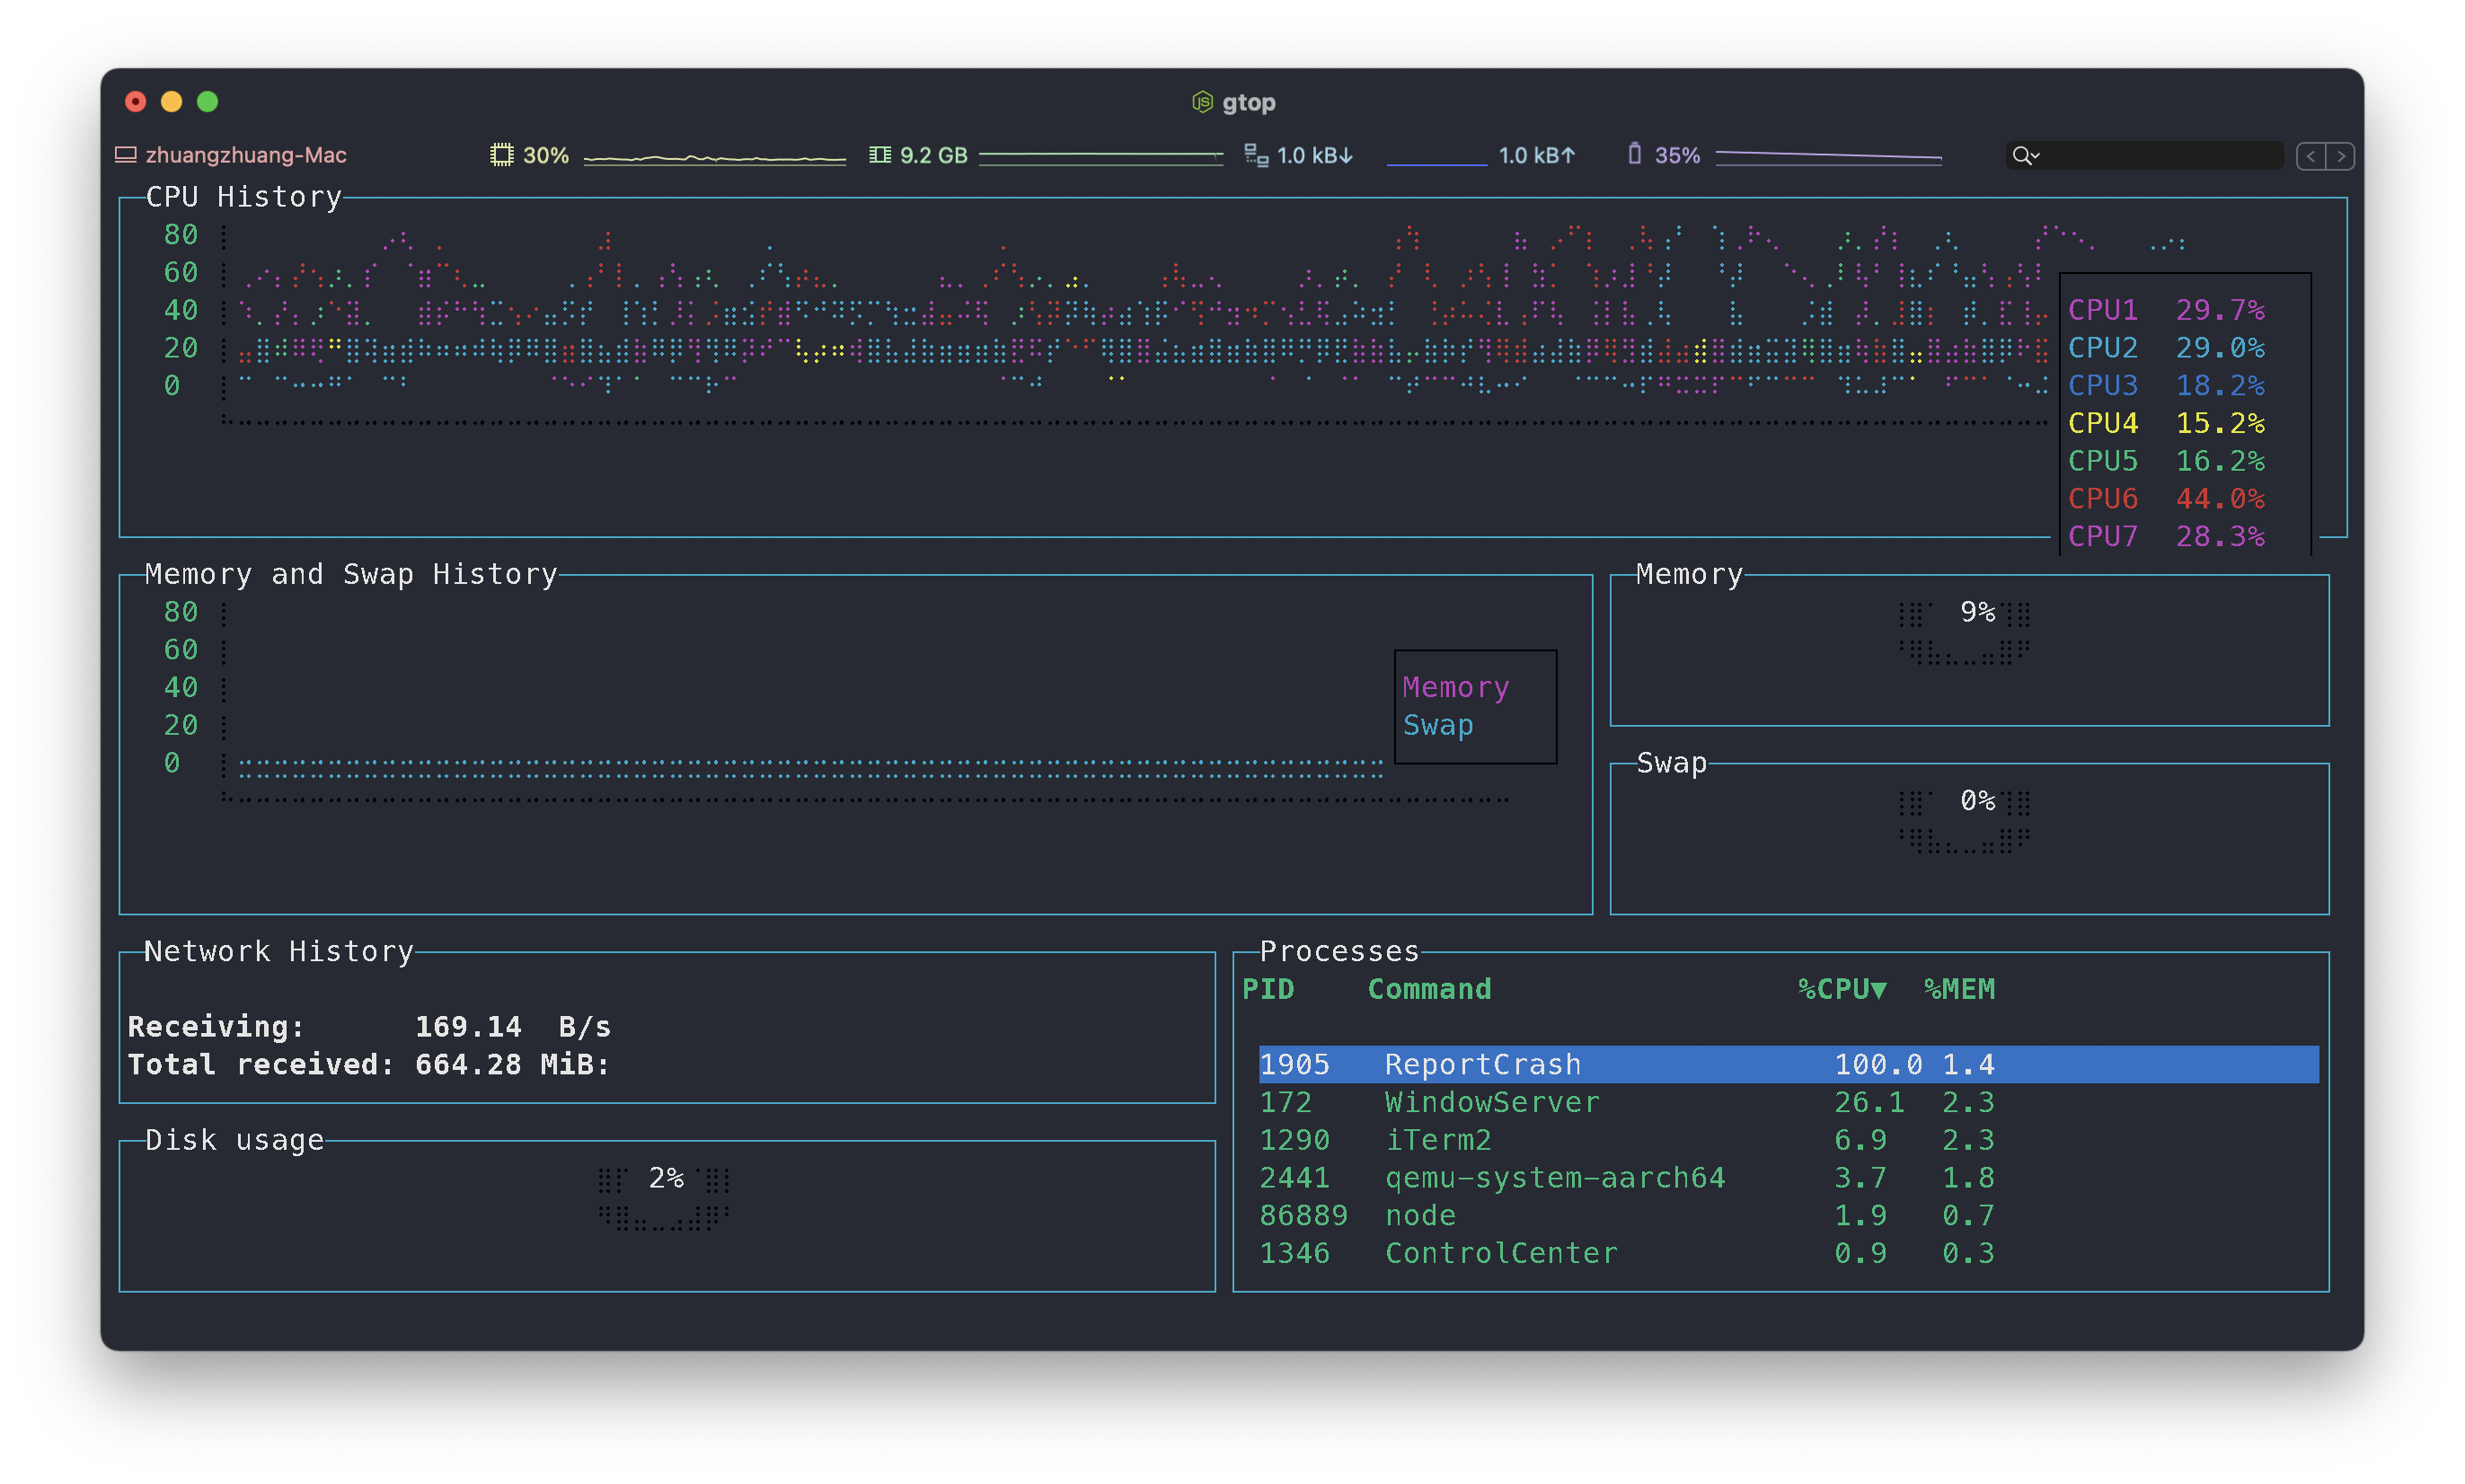Click the 1.0 kB upload rate label
2465x1484 pixels.
[1536, 155]
